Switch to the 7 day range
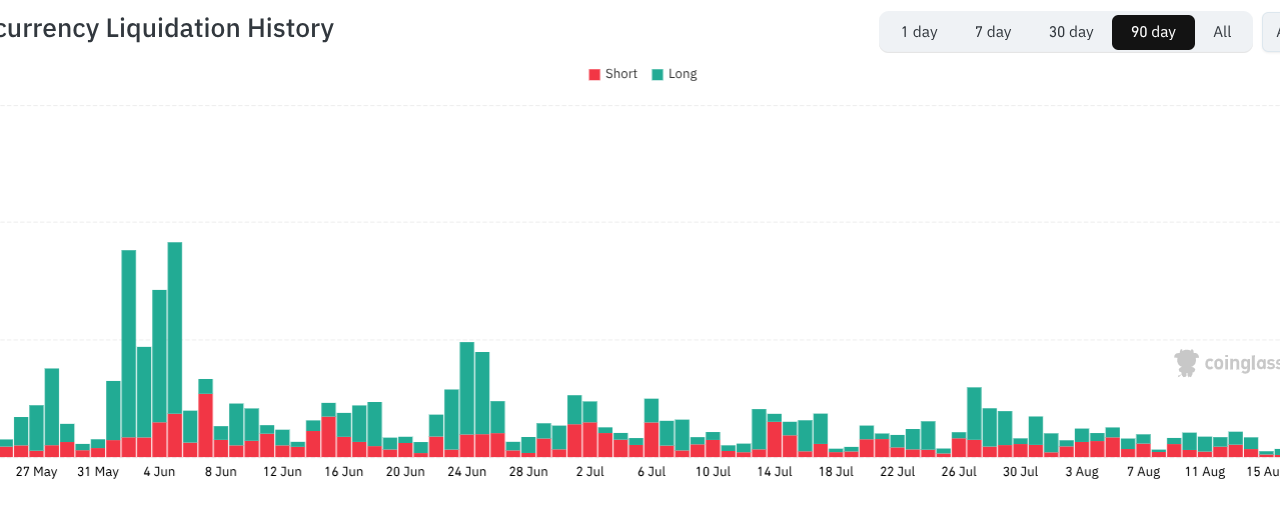1280x507 pixels. 993,32
